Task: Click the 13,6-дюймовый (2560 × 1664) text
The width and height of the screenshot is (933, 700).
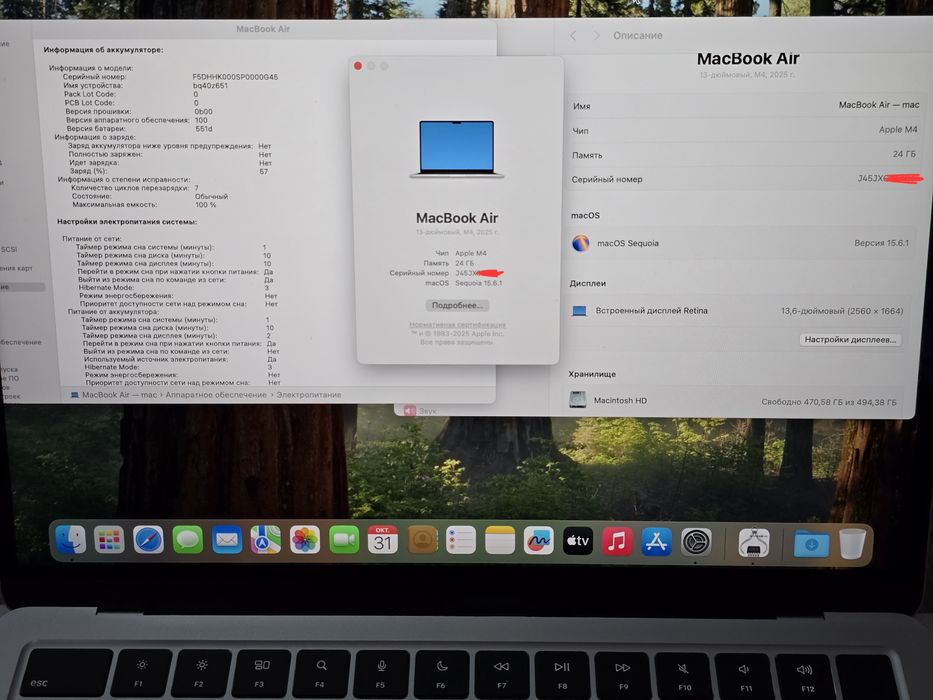Action: 842,311
